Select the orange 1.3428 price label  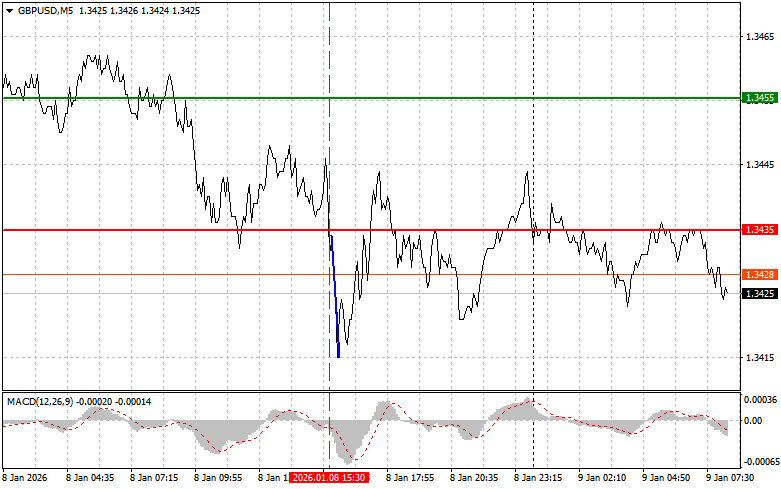tap(760, 274)
